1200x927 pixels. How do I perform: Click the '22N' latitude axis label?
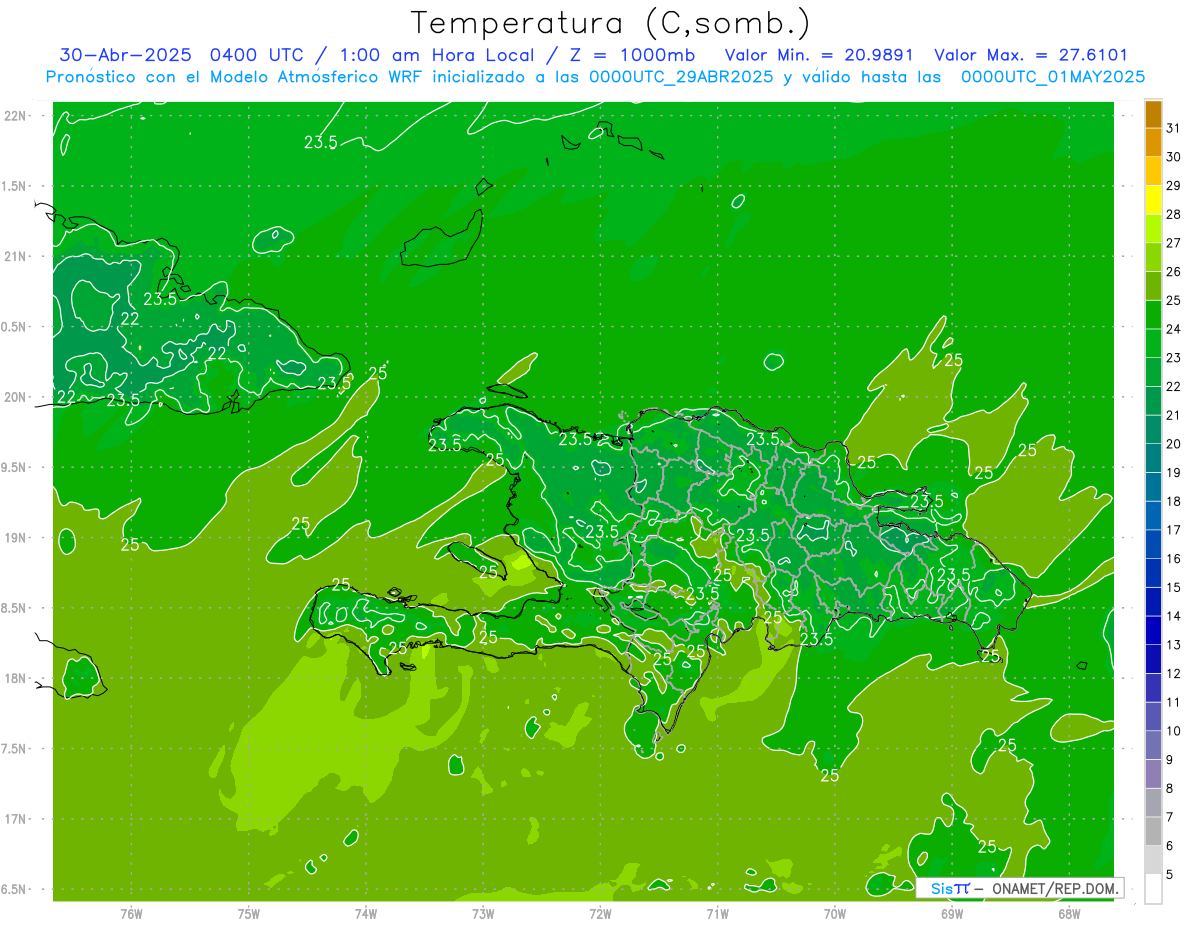(17, 115)
